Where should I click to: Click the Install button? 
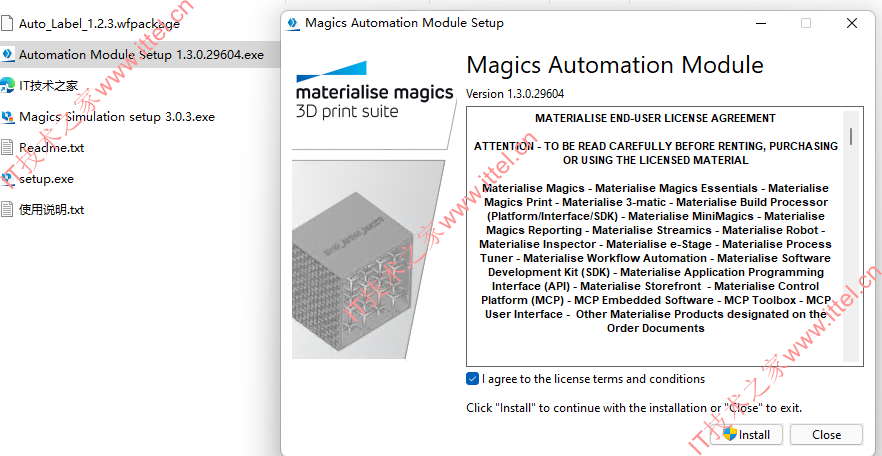[747, 435]
